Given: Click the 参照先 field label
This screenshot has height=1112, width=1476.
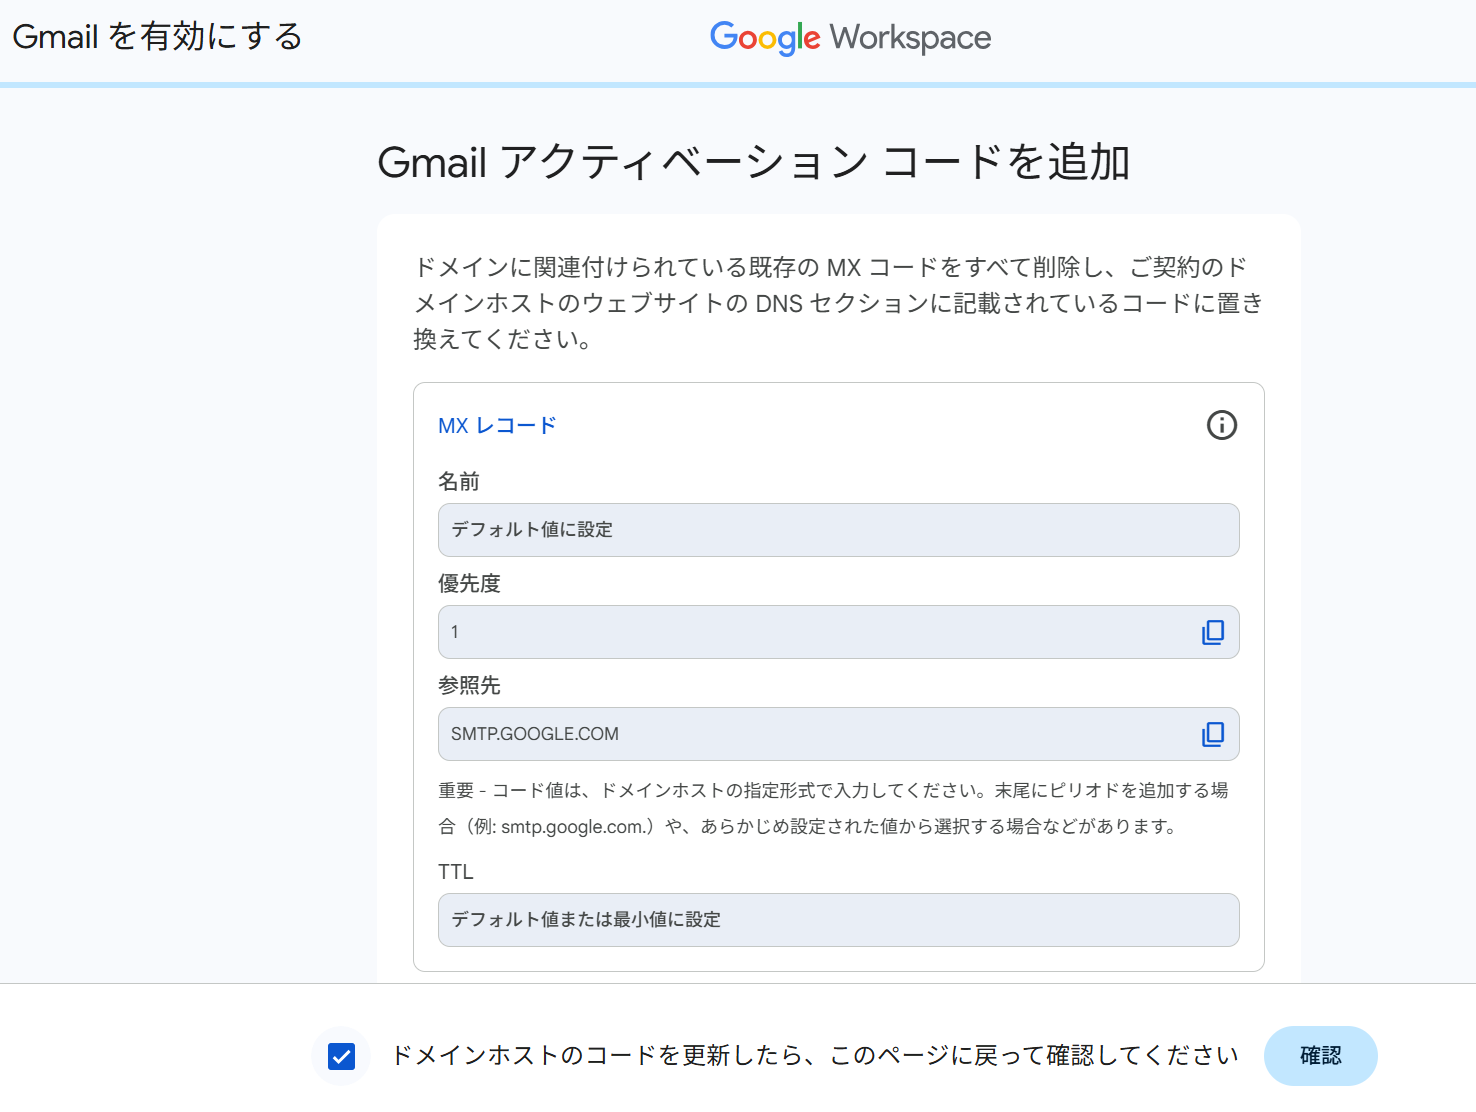Looking at the screenshot, I should 469,686.
